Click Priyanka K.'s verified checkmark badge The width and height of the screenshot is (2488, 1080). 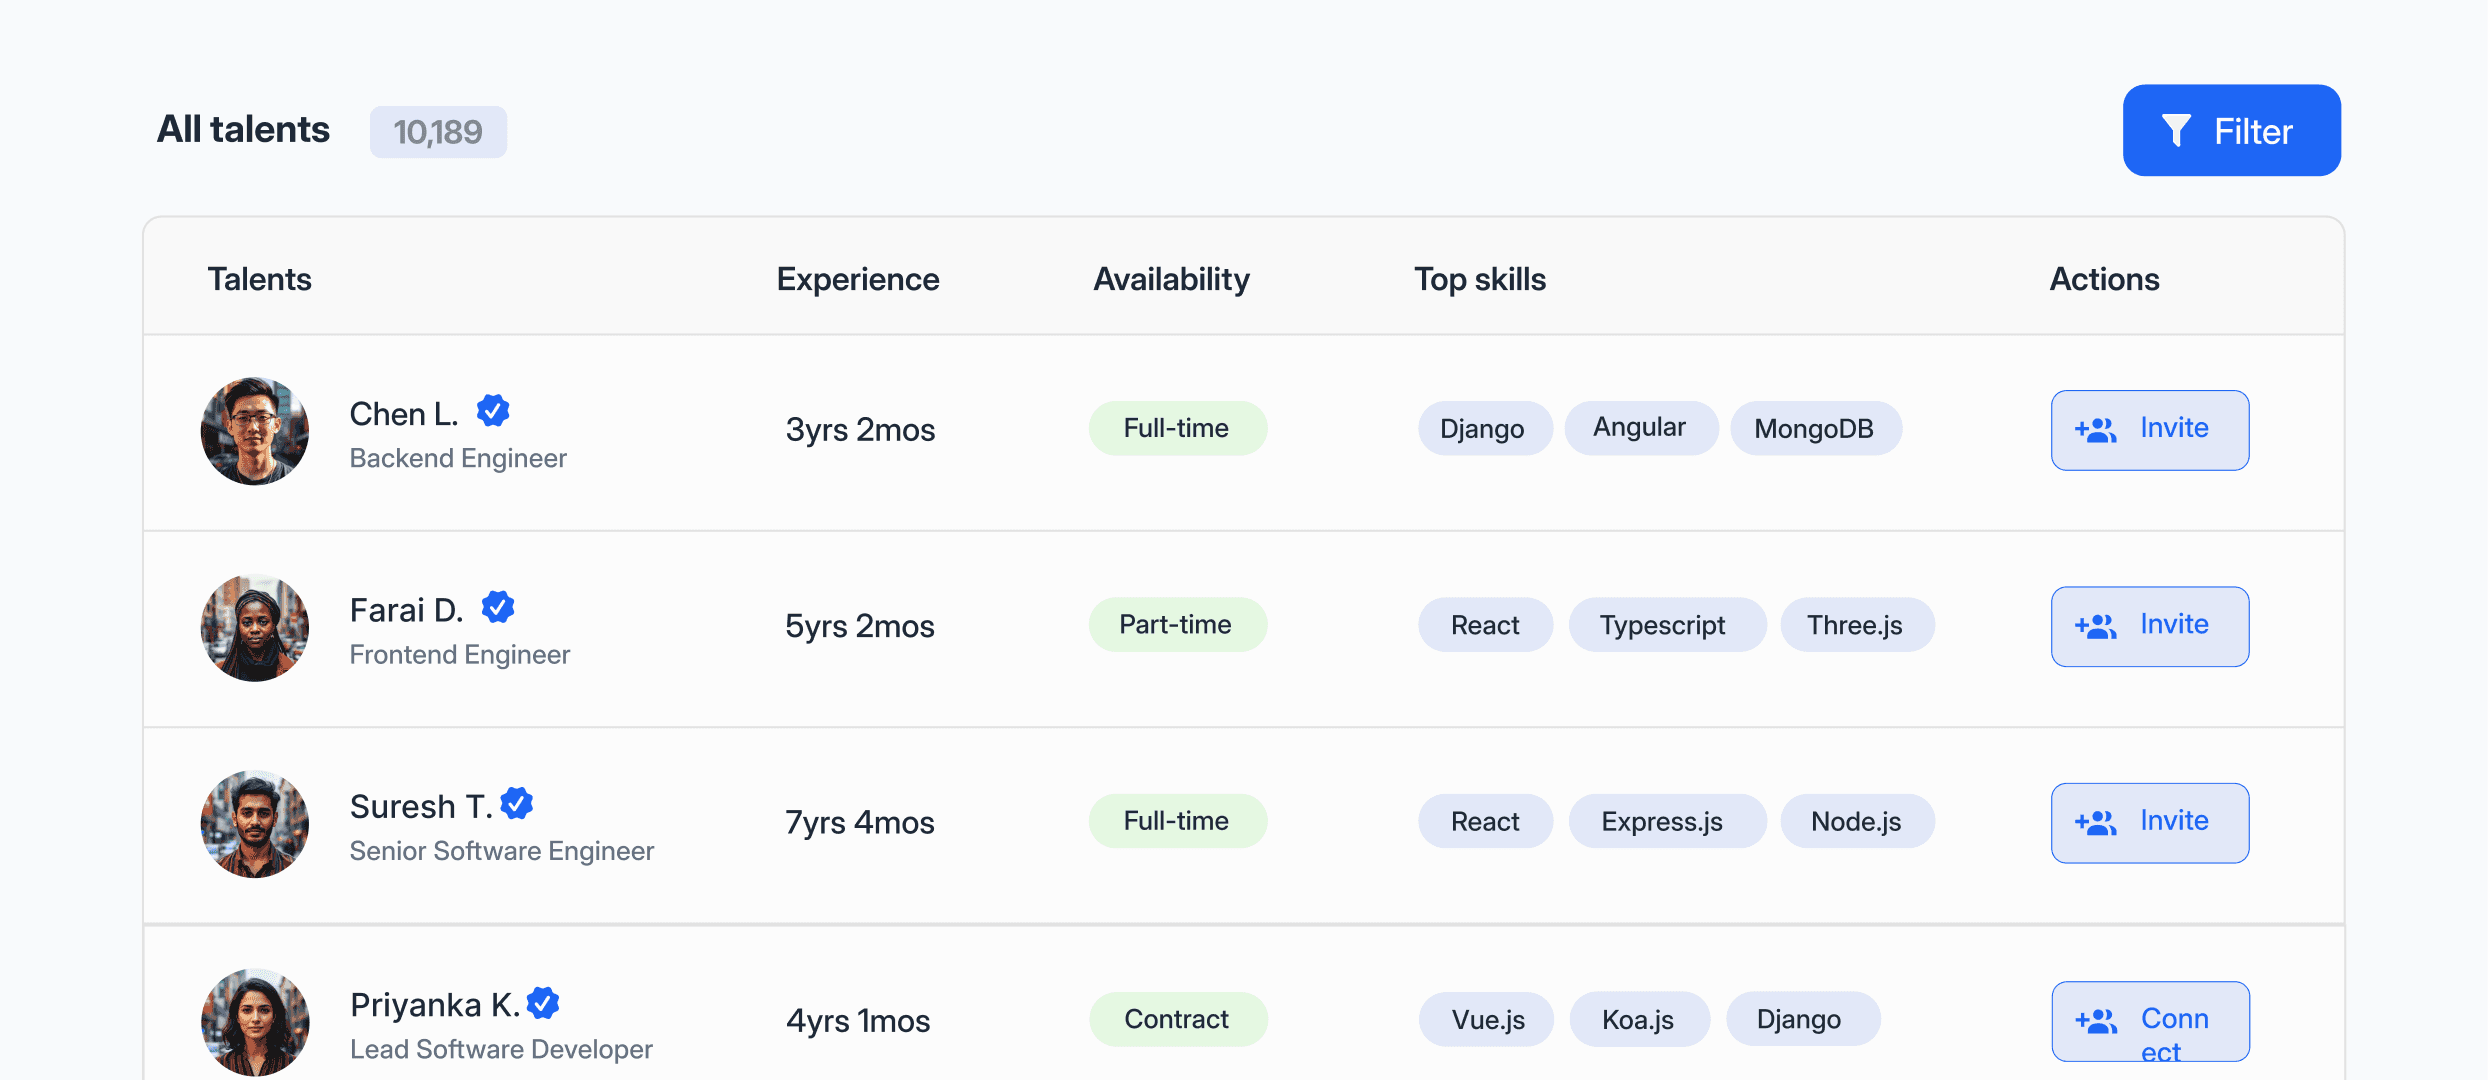pyautogui.click(x=543, y=1002)
